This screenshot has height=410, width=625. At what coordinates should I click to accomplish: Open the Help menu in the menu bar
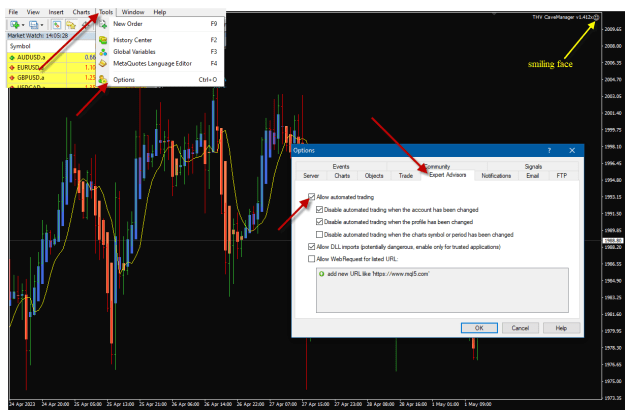(x=160, y=12)
